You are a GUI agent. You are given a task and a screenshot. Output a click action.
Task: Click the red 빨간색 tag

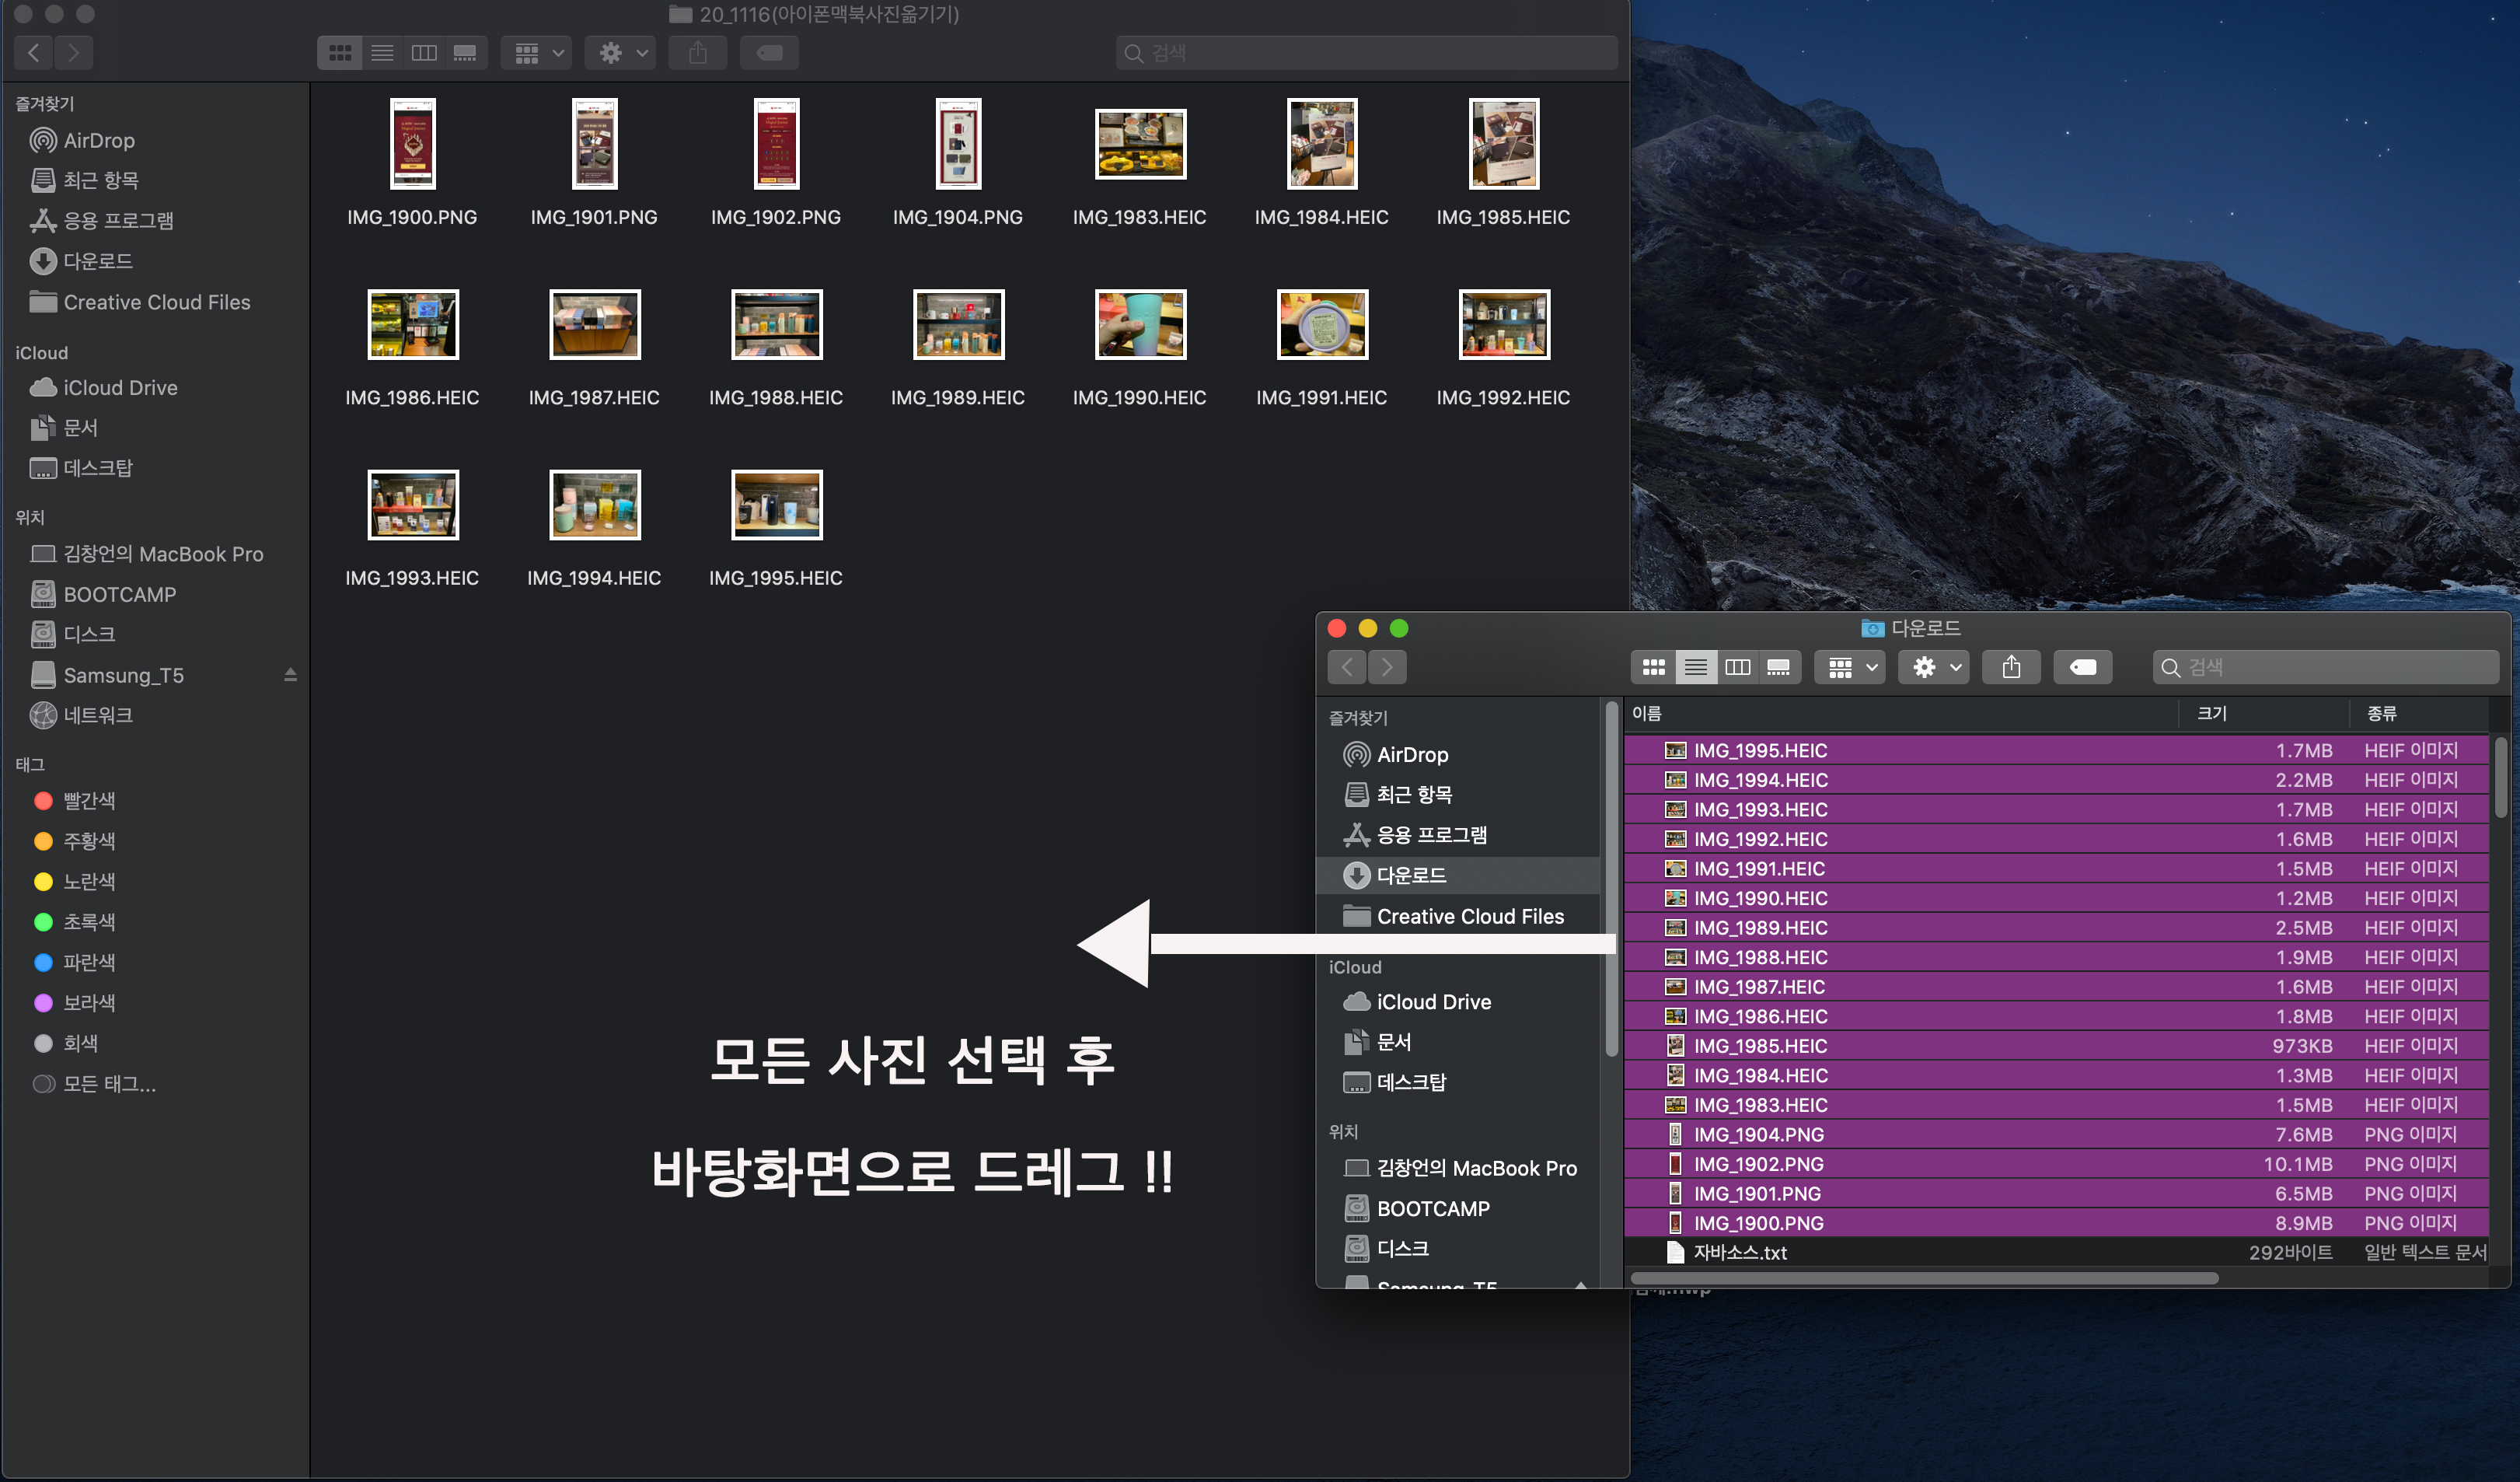[88, 801]
